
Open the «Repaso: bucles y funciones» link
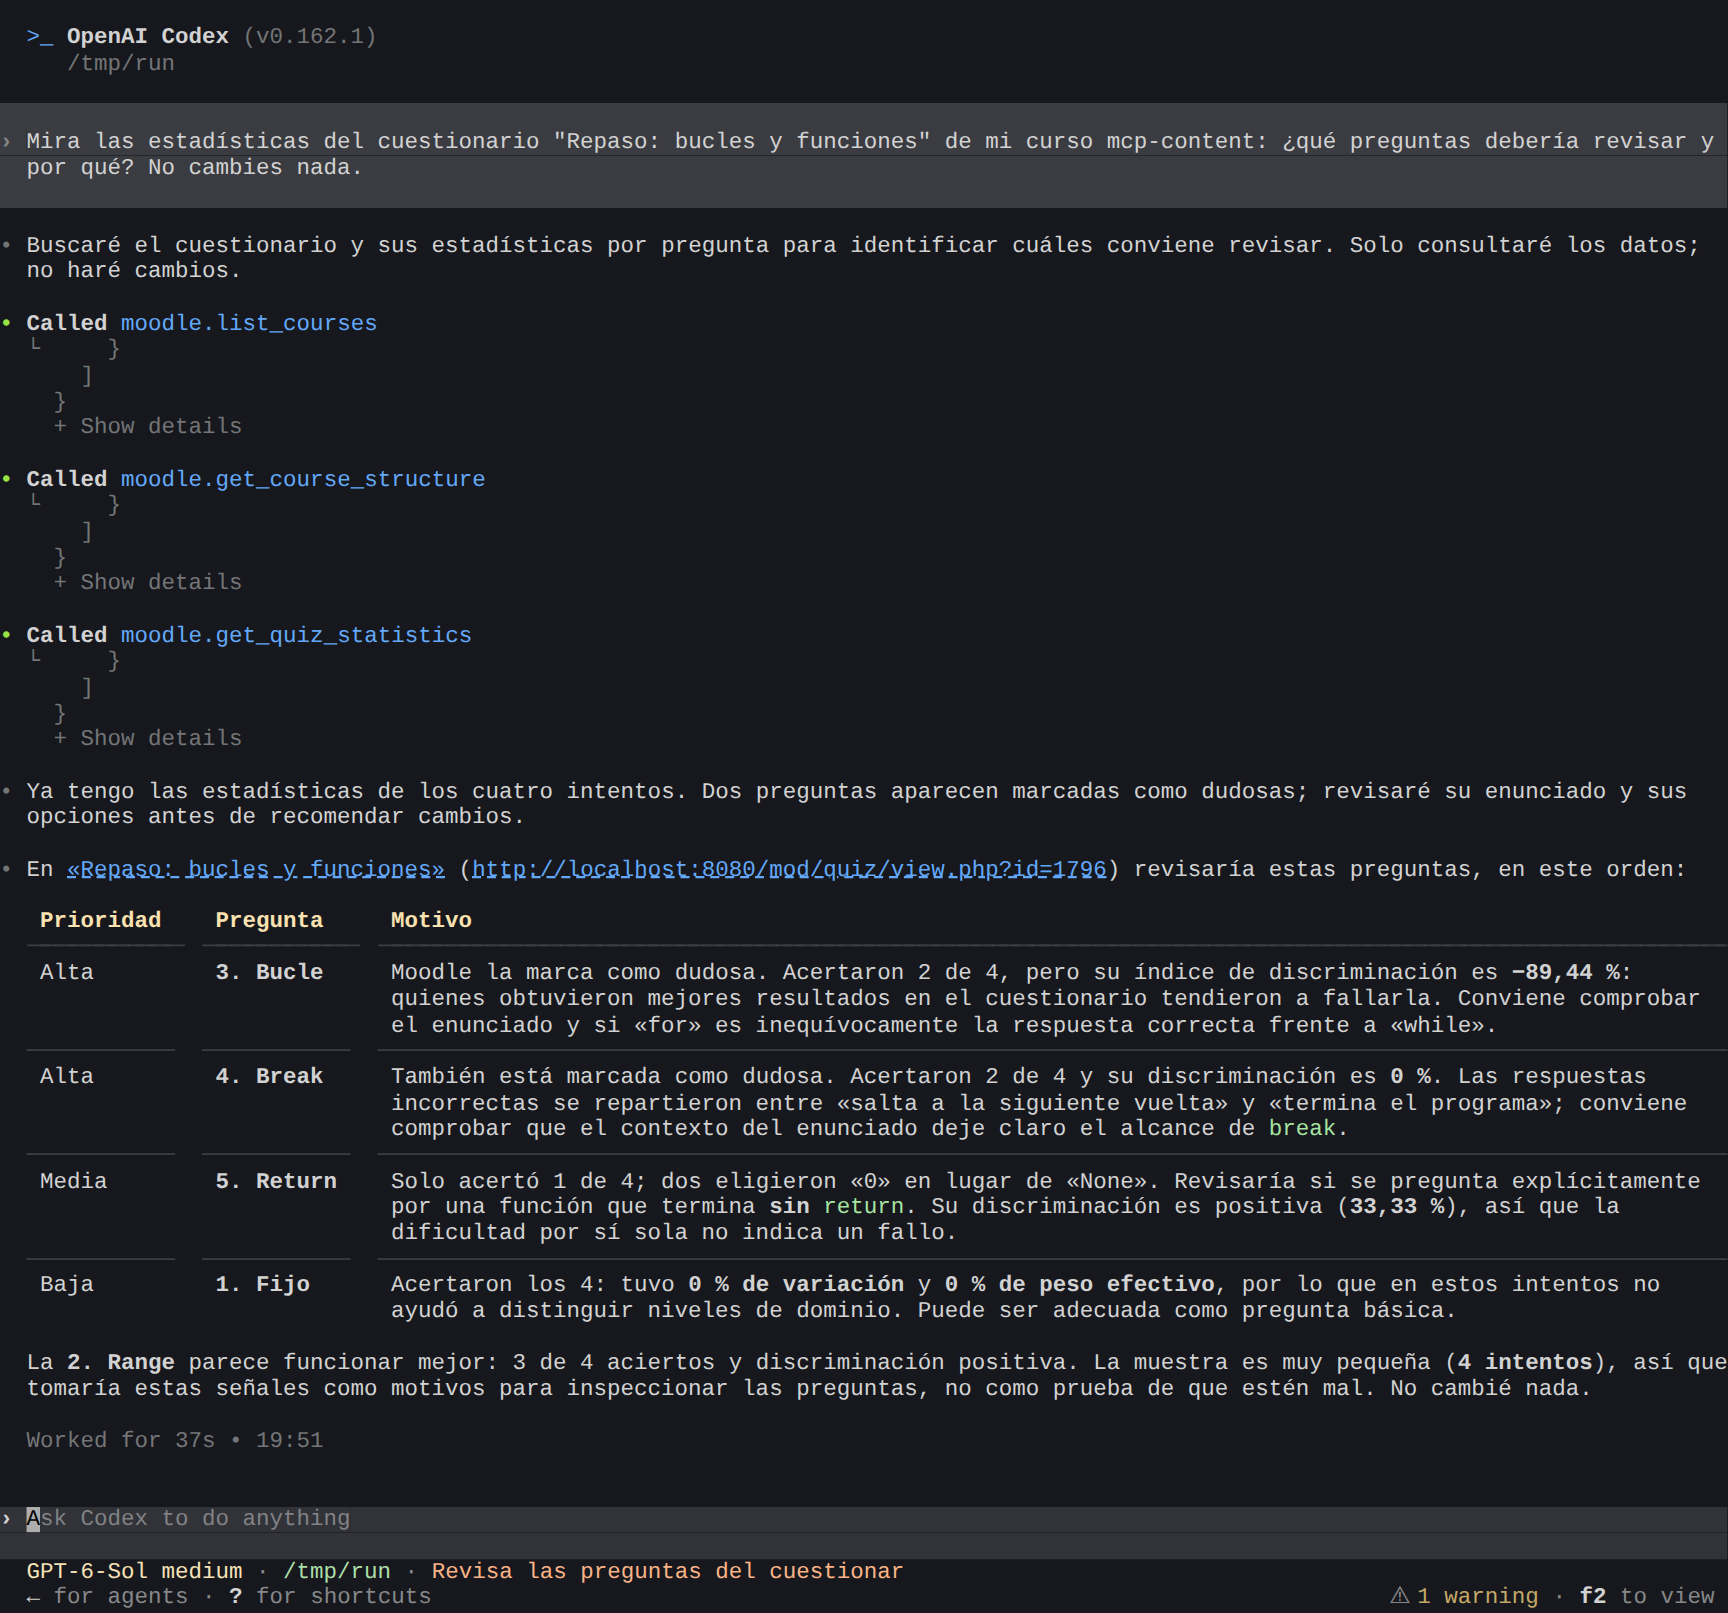(x=256, y=869)
